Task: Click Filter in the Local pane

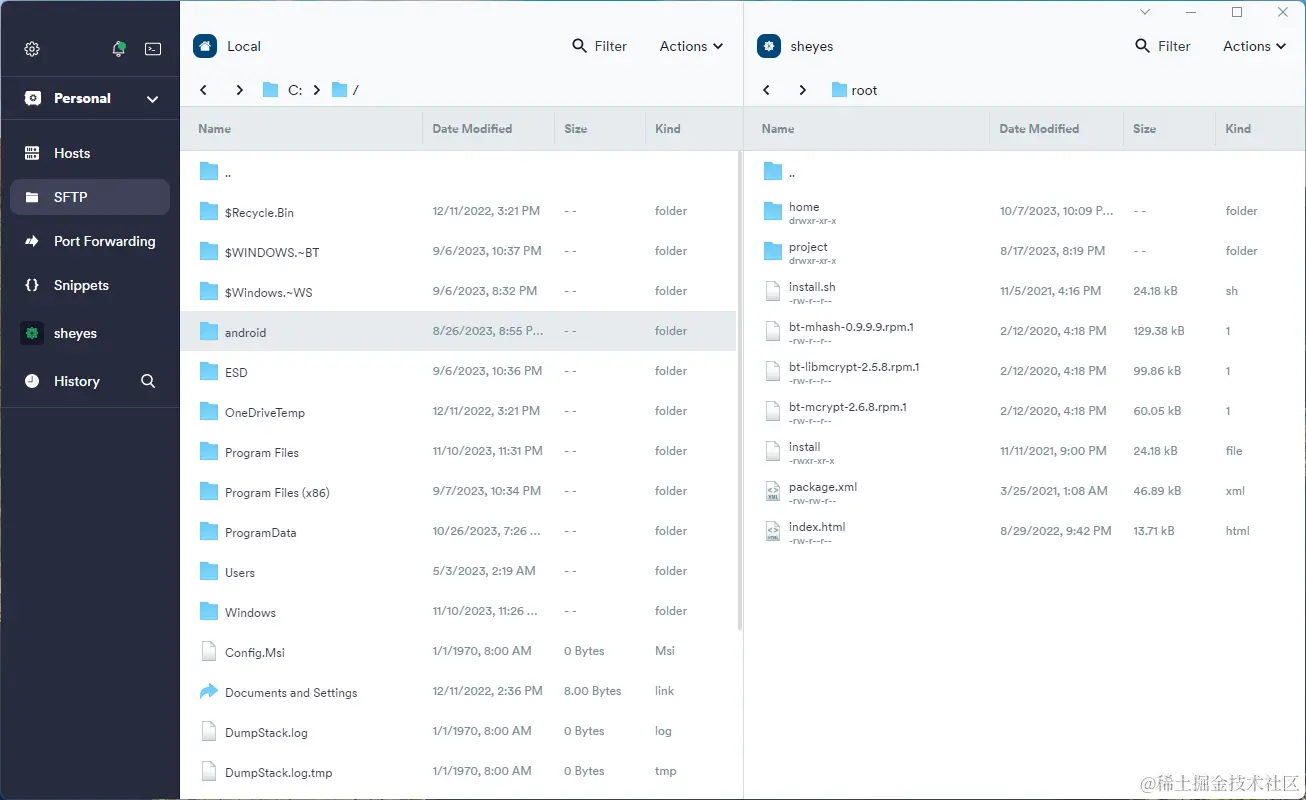Action: click(x=599, y=46)
